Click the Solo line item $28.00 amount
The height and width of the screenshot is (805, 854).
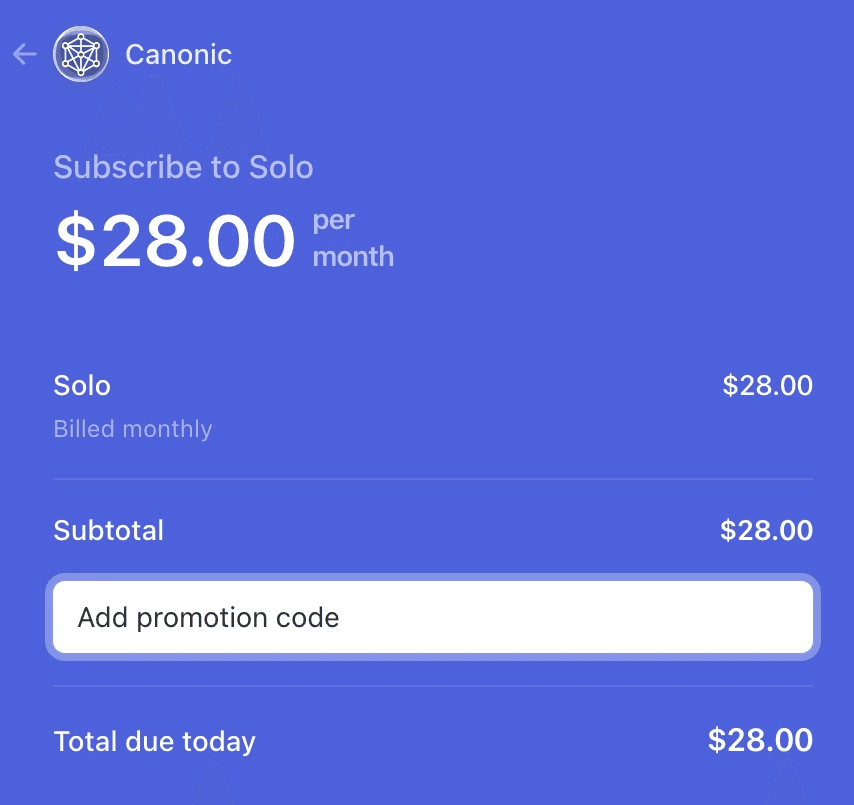(767, 386)
